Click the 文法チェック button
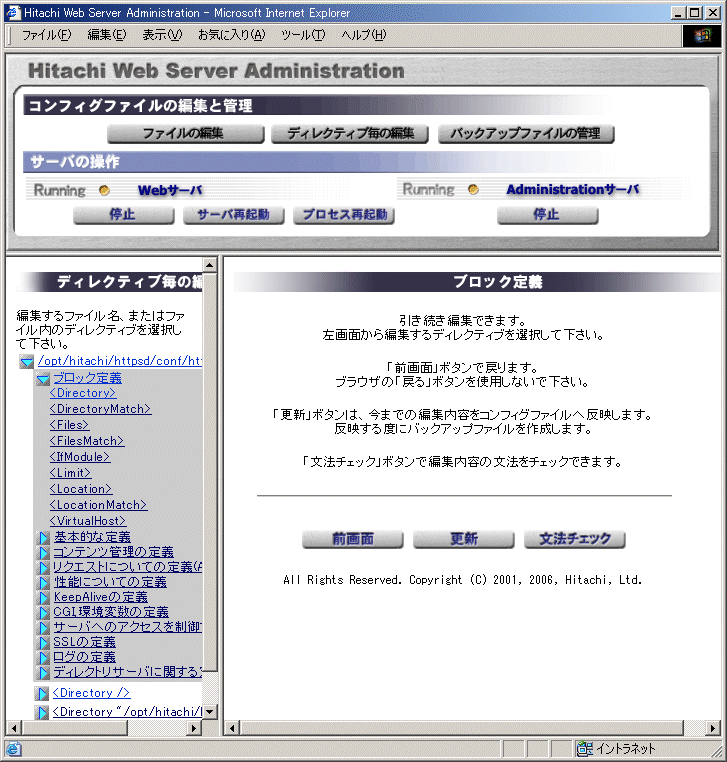727x762 pixels. click(x=575, y=539)
